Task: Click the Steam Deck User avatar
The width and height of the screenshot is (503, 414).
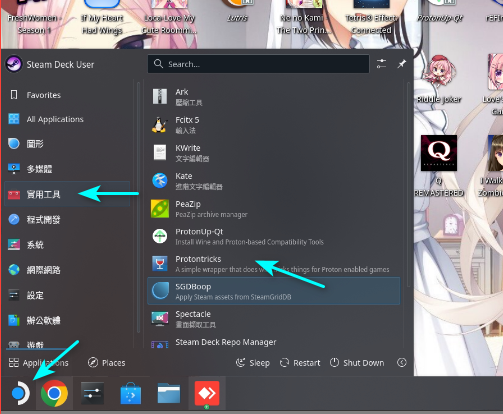Action: [x=14, y=64]
